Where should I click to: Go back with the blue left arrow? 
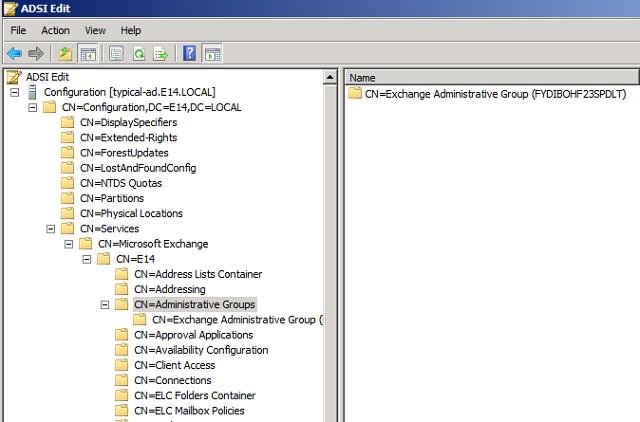pos(15,53)
